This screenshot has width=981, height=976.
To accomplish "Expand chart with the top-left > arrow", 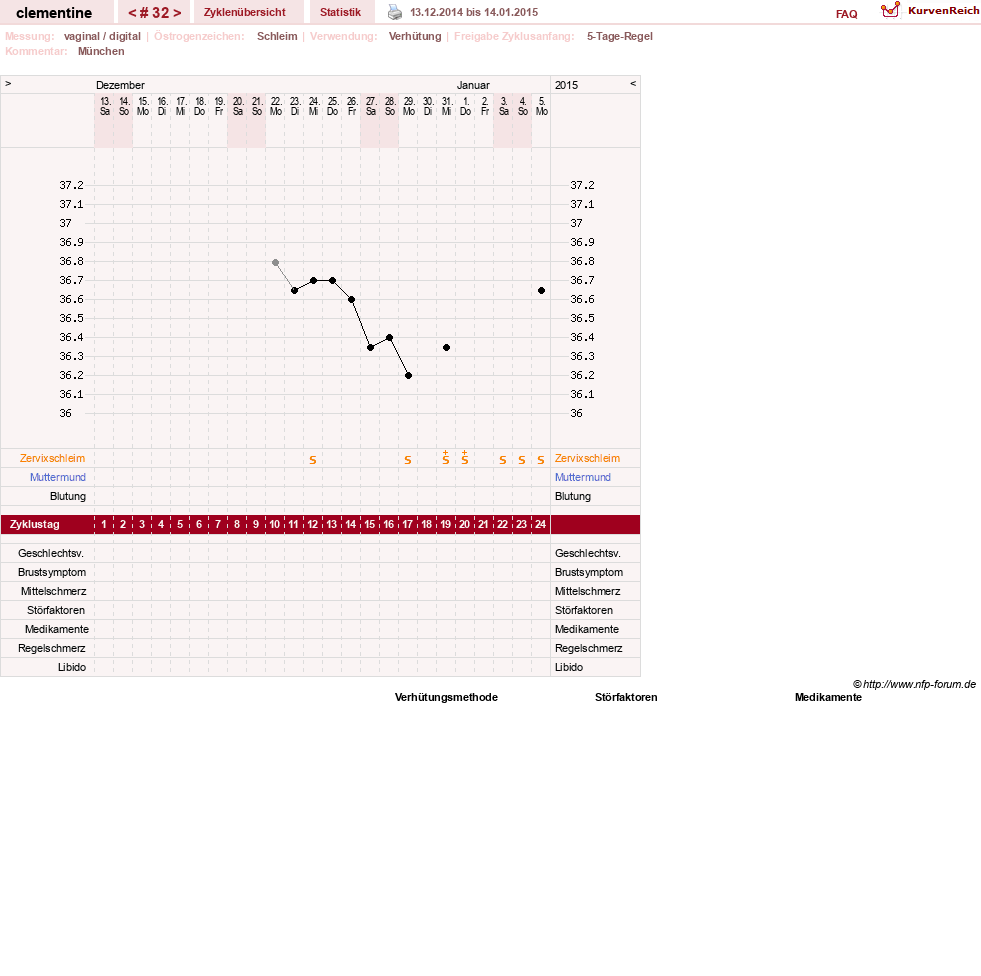I will click(8, 83).
